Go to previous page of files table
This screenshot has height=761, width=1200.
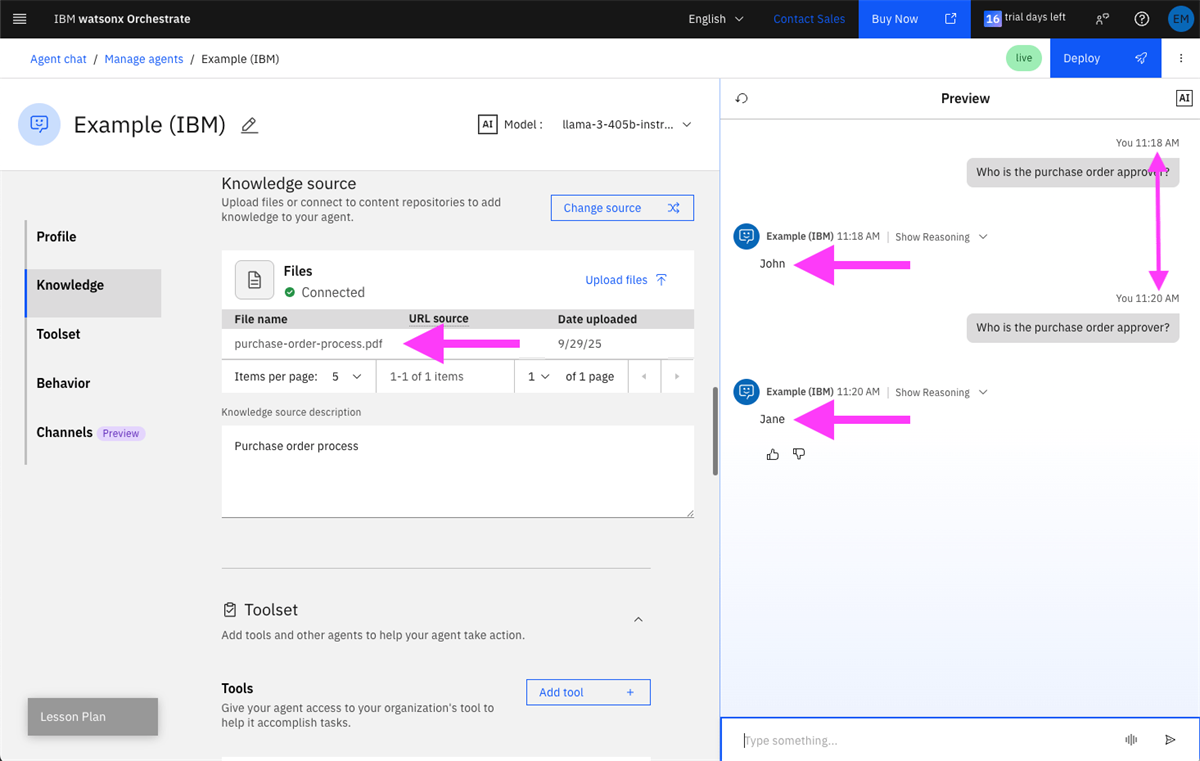tap(643, 377)
